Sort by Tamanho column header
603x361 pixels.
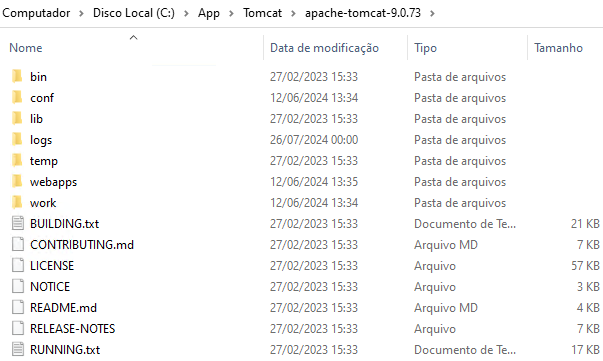pyautogui.click(x=558, y=48)
